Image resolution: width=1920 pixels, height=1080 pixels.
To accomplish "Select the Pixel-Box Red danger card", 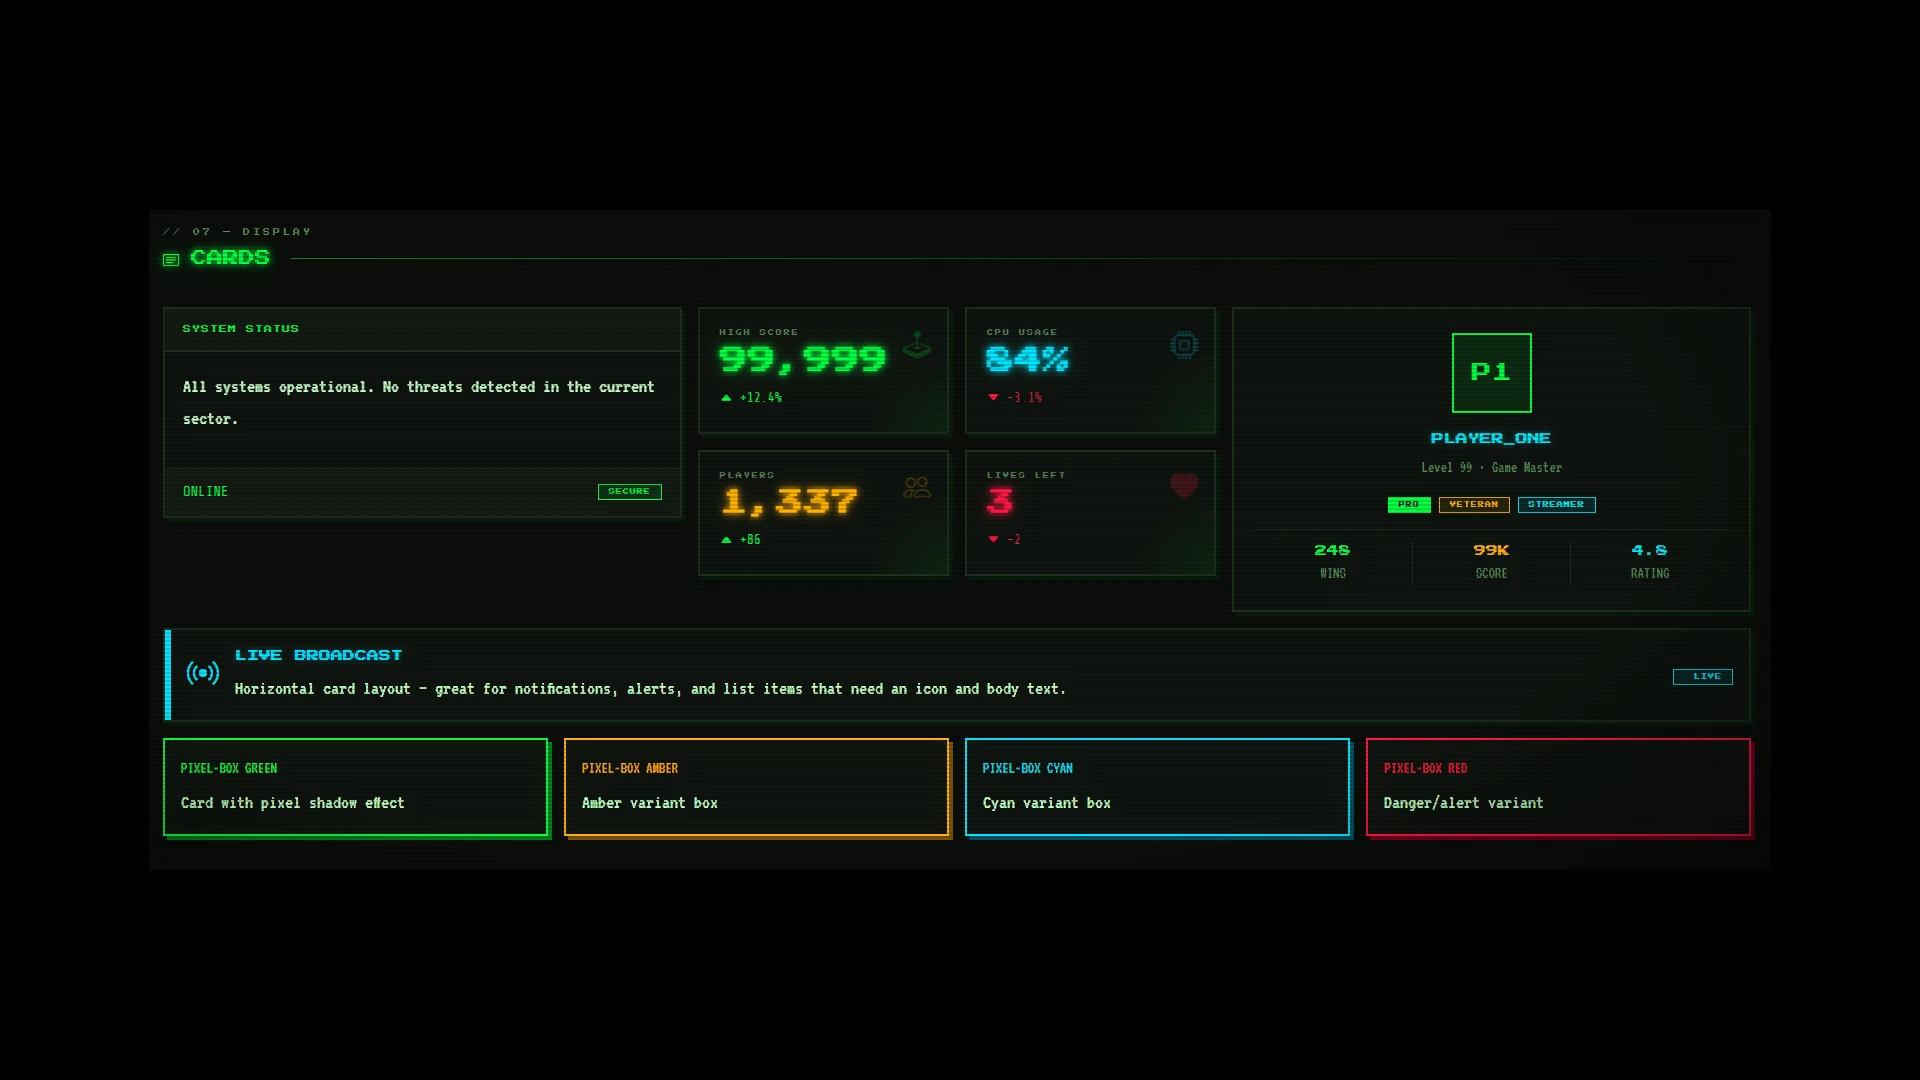I will click(x=1558, y=787).
